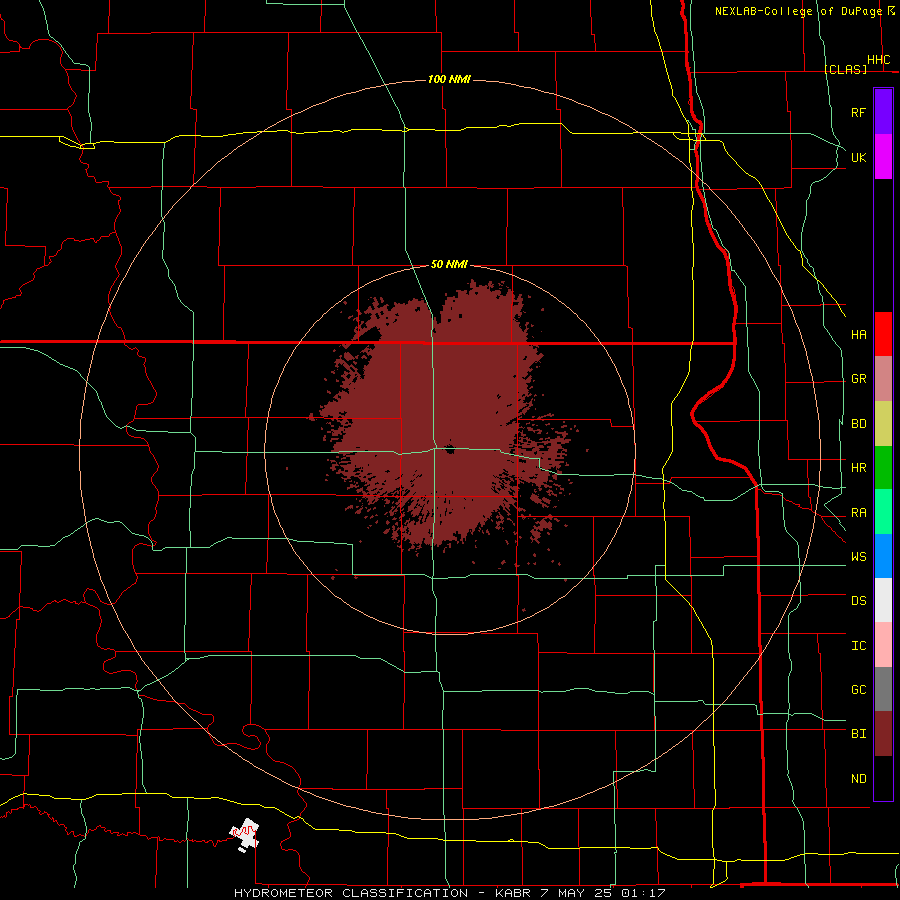Click the ND black legend swatch
Viewport: 900px width, 900px height.
click(883, 778)
